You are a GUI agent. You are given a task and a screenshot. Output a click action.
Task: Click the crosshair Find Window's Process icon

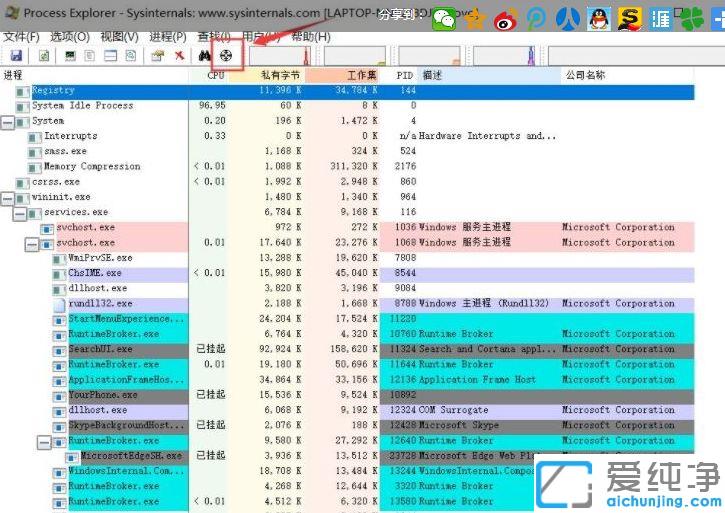(226, 56)
